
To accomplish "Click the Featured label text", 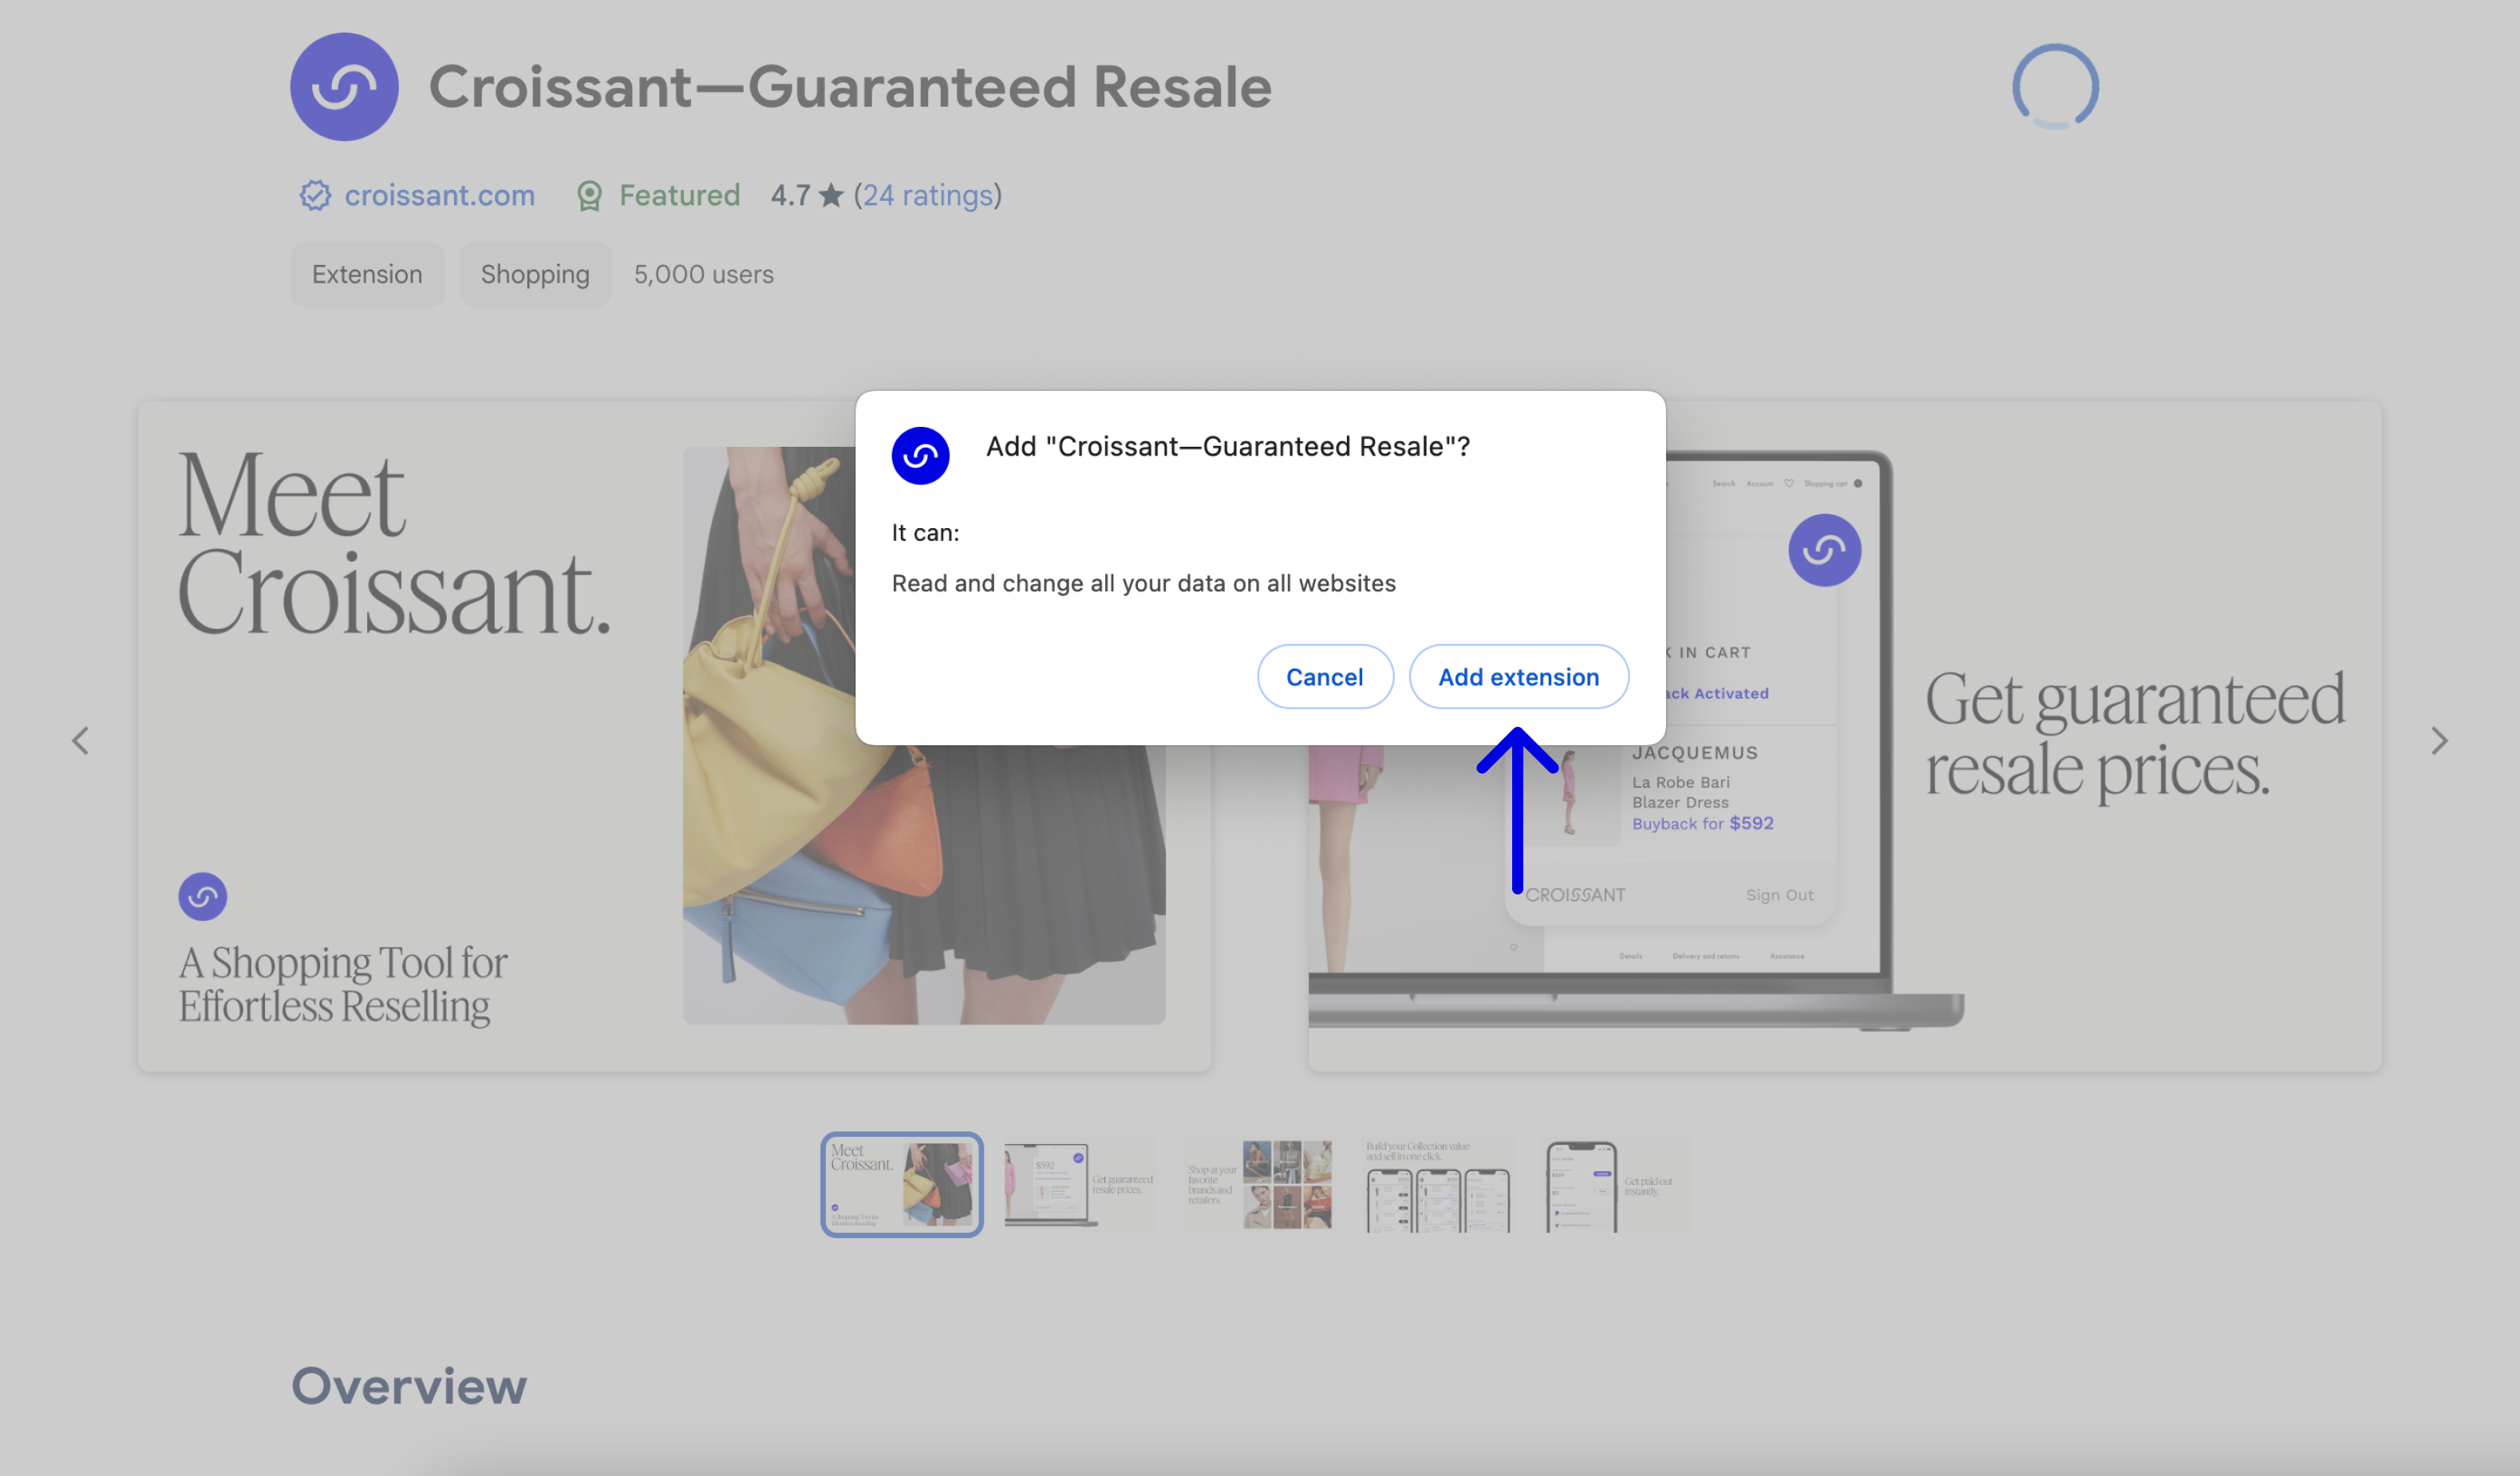I will click(x=679, y=195).
